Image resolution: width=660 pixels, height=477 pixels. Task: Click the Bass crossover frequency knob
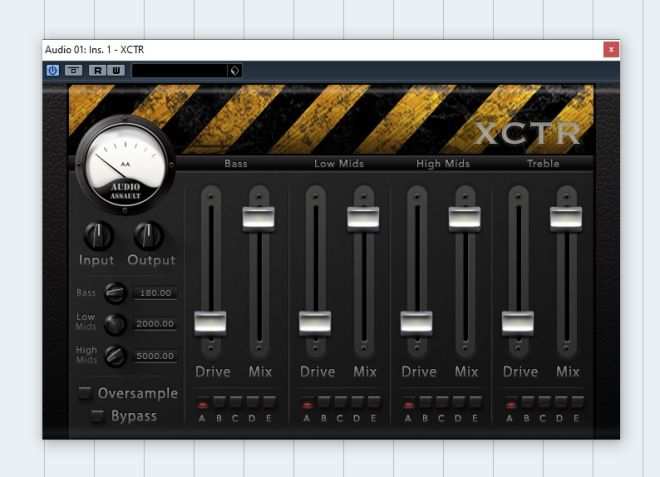click(115, 293)
